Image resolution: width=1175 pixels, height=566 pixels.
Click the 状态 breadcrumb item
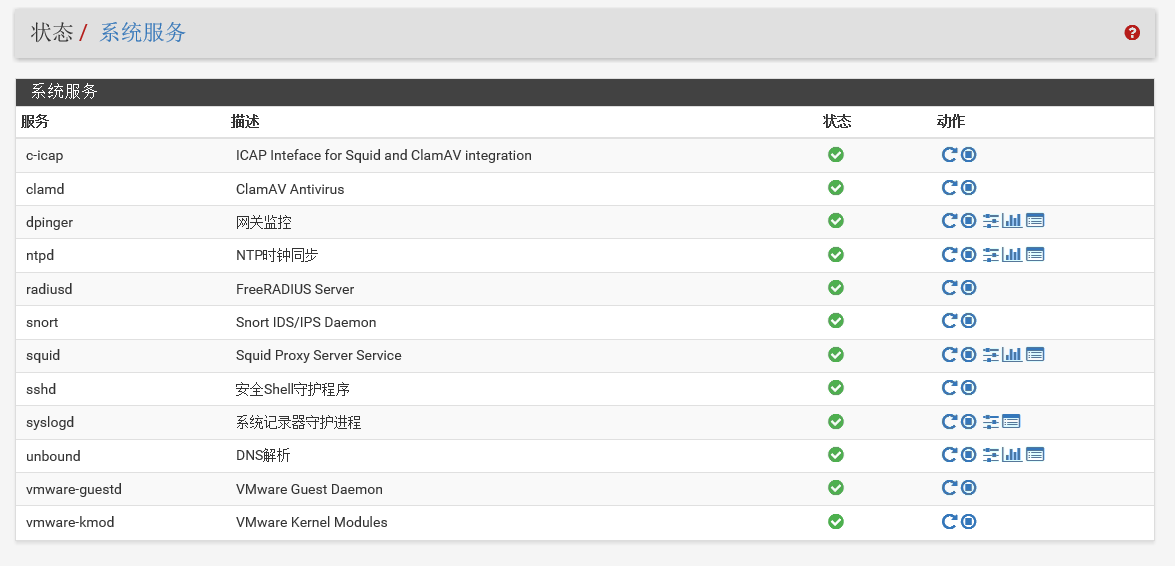pos(52,33)
